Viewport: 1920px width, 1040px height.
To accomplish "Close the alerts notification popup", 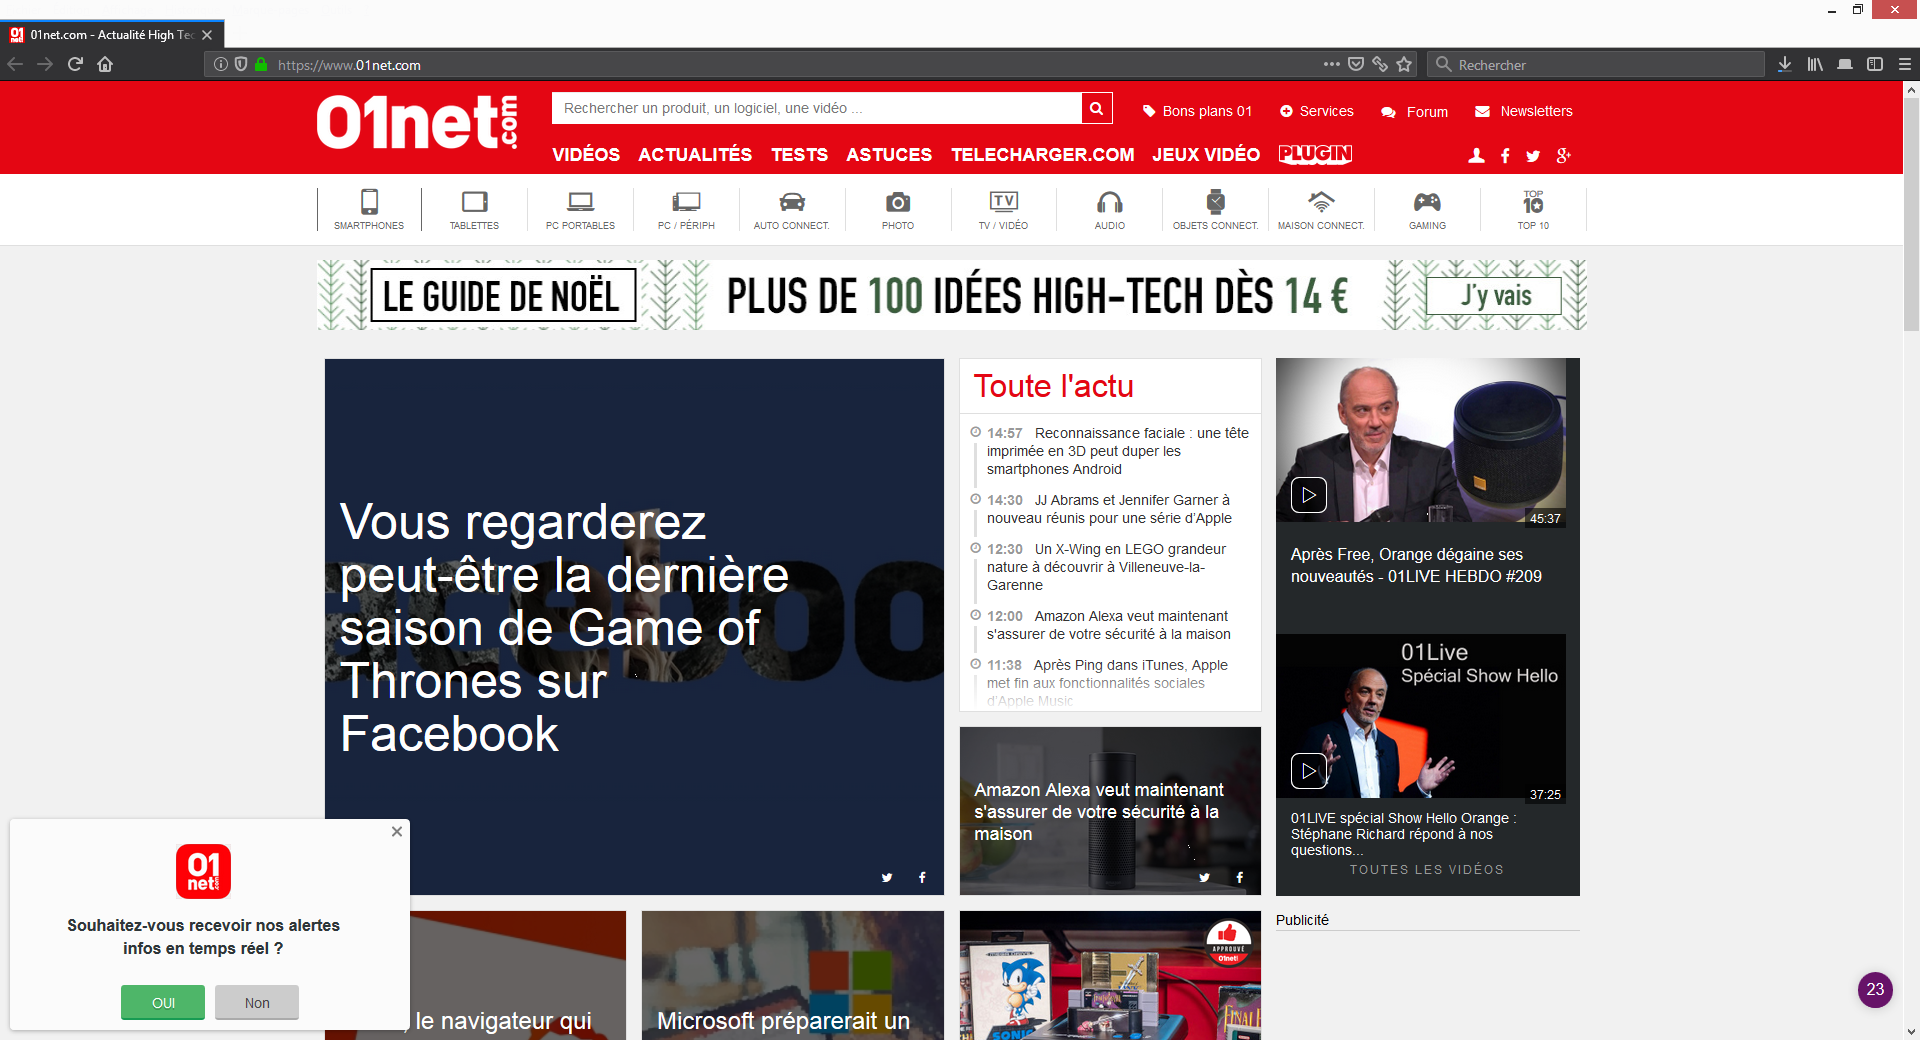I will tap(397, 831).
